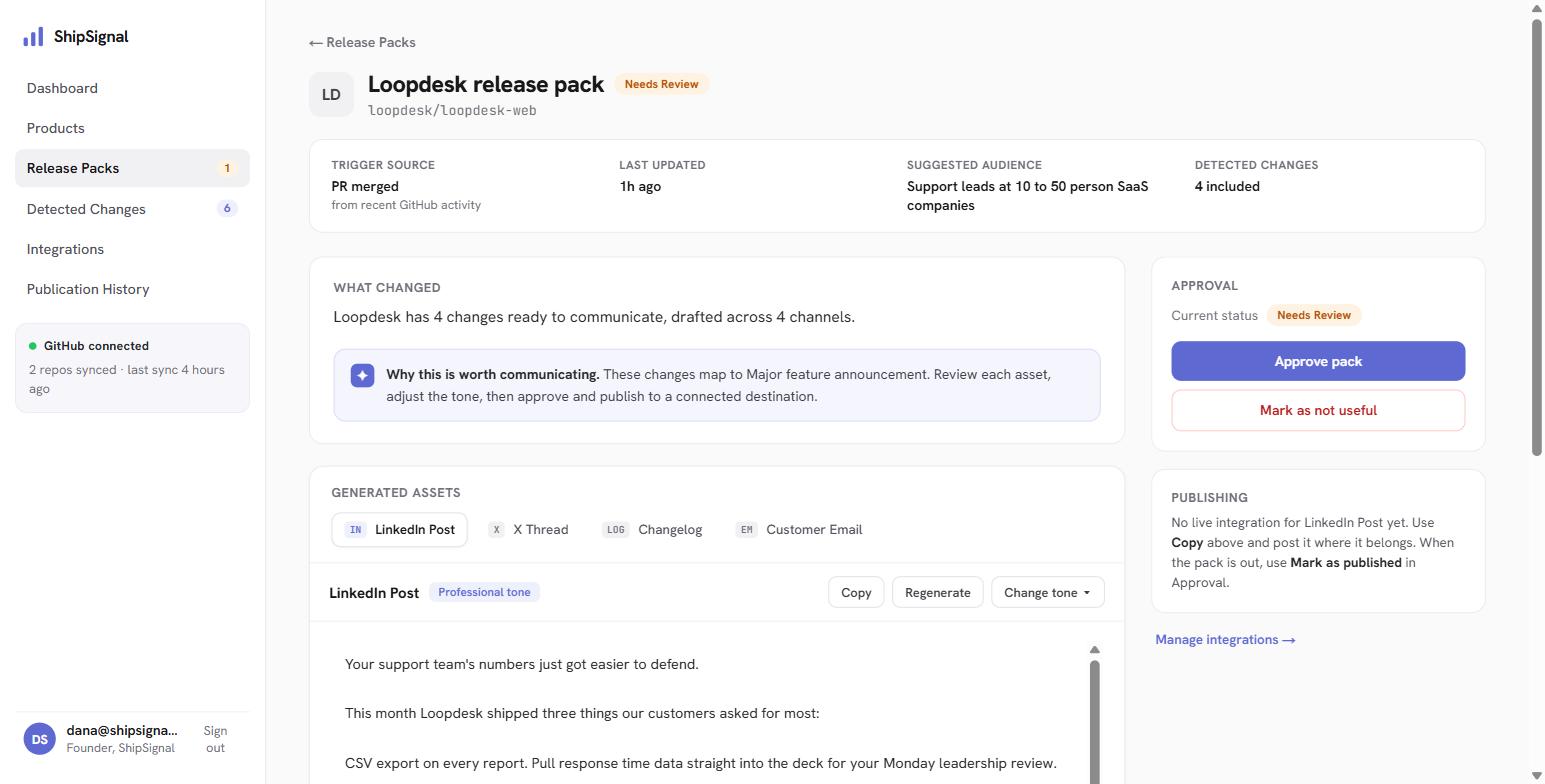Viewport: 1545px width, 784px height.
Task: Open the Change tone dropdown
Action: (x=1047, y=592)
